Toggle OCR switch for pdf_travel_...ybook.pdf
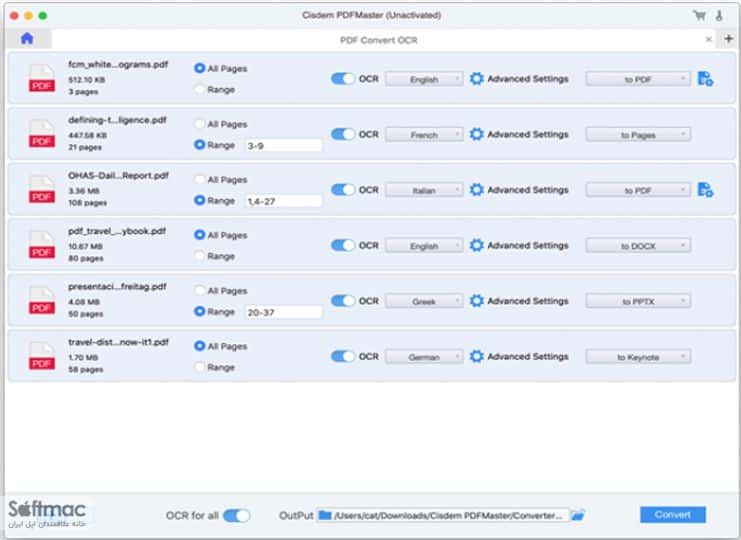 click(343, 245)
